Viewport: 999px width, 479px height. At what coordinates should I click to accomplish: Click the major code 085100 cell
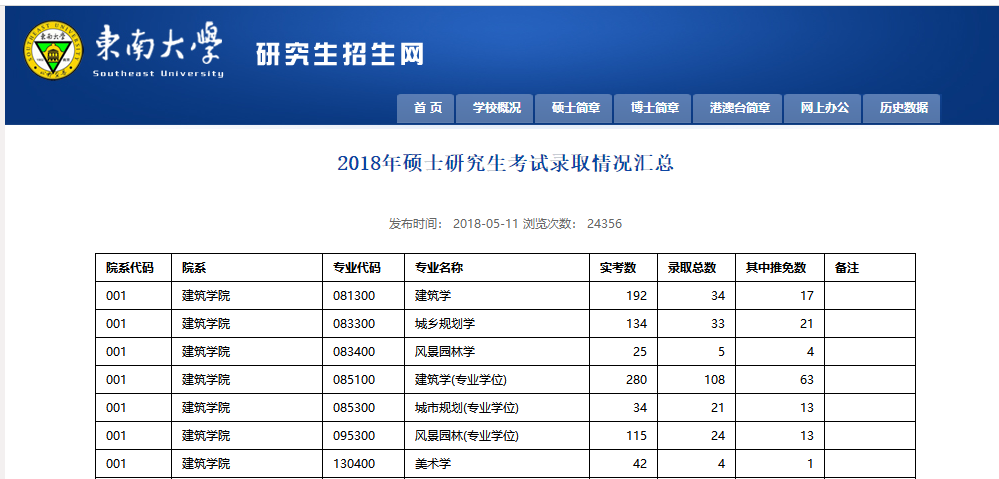point(354,380)
